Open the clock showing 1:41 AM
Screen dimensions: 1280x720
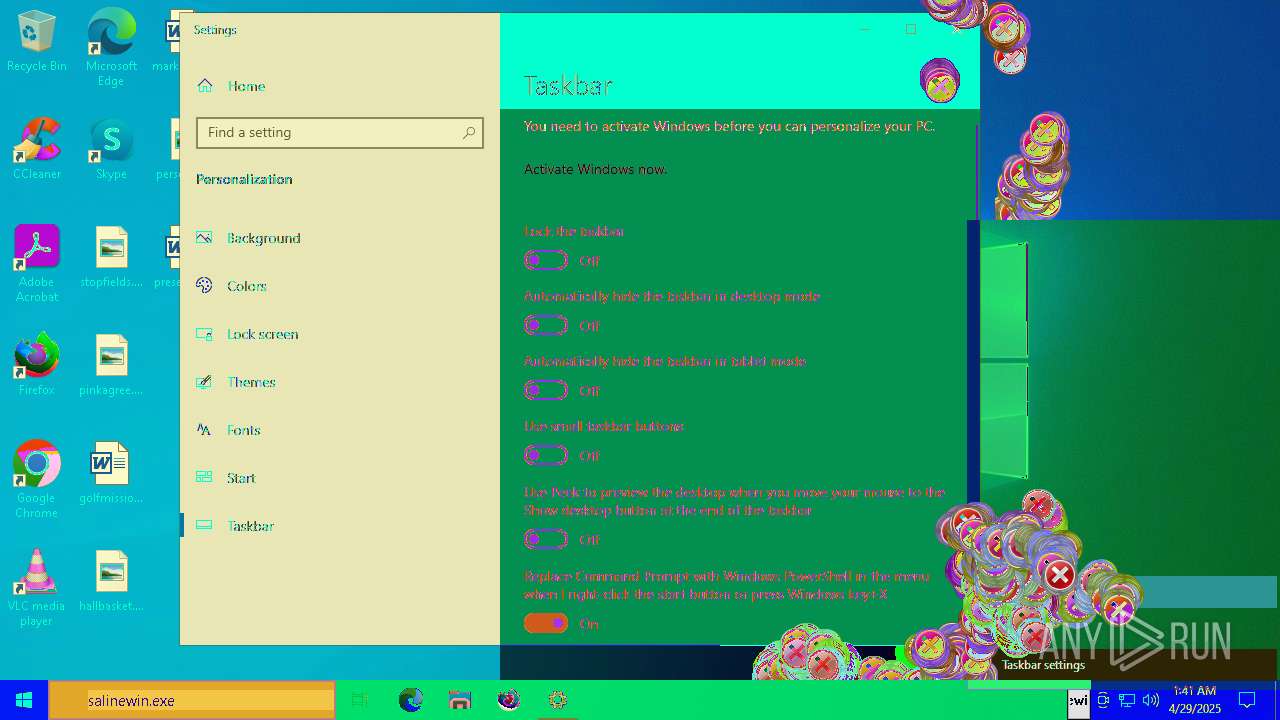click(1195, 700)
